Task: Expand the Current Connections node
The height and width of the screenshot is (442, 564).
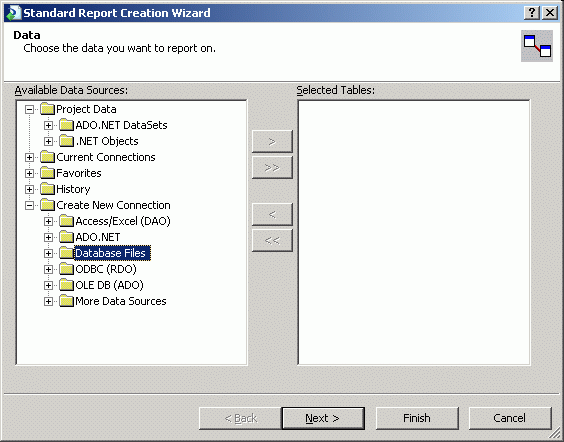Action: pos(29,157)
